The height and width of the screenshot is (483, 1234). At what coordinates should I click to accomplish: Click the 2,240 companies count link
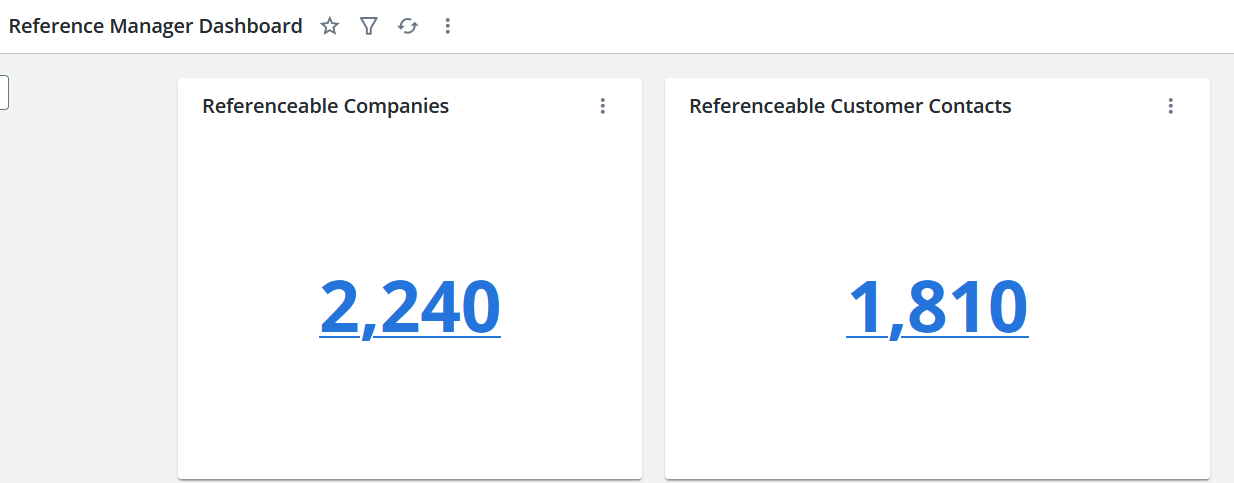click(x=410, y=307)
